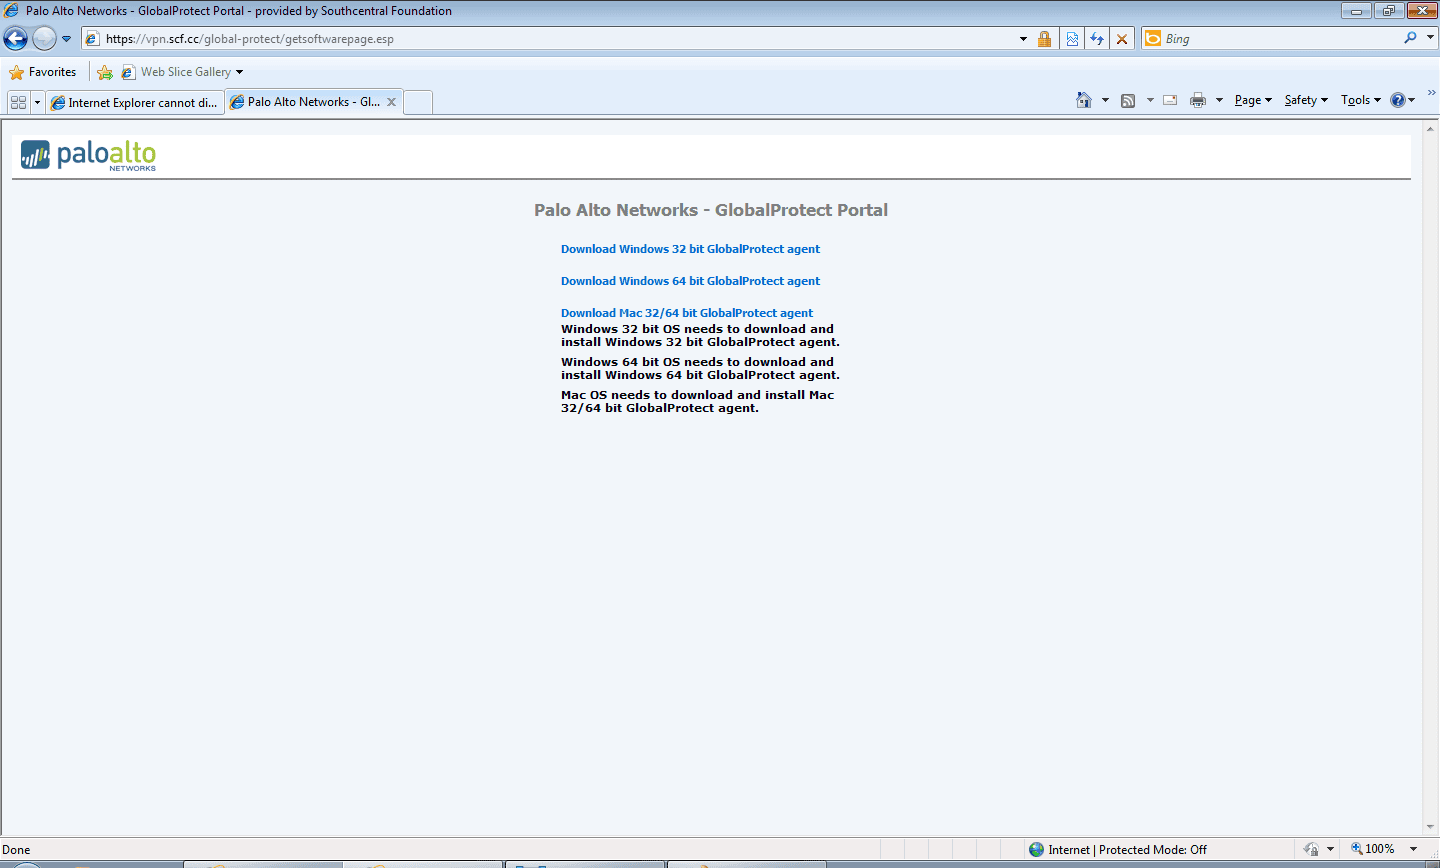View the security report lock icon
This screenshot has height=868, width=1440.
(x=1044, y=39)
